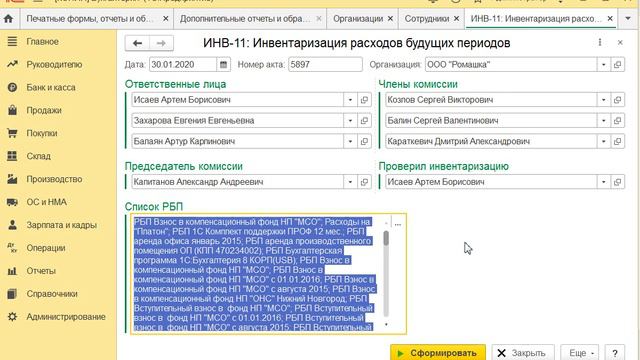Click the Список РБП scroll down arrow

pos(386,324)
